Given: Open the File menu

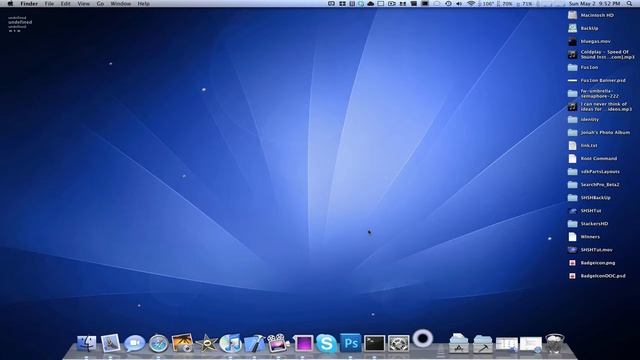Looking at the screenshot, I should tap(49, 3).
